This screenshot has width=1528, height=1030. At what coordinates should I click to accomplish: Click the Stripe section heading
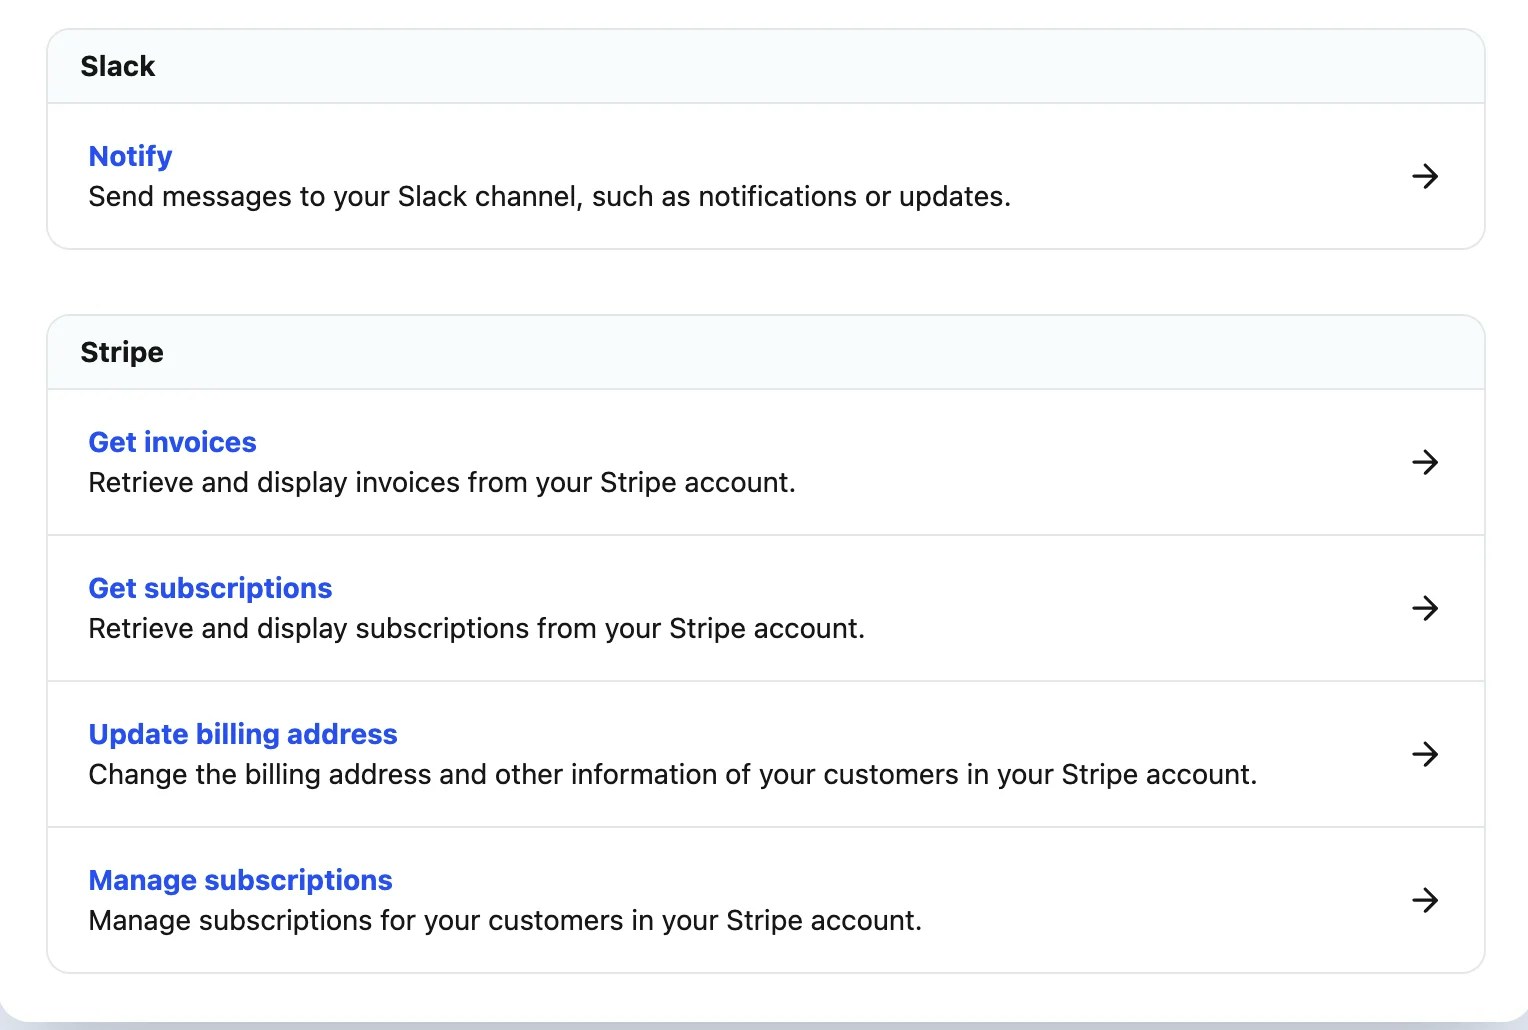tap(122, 352)
